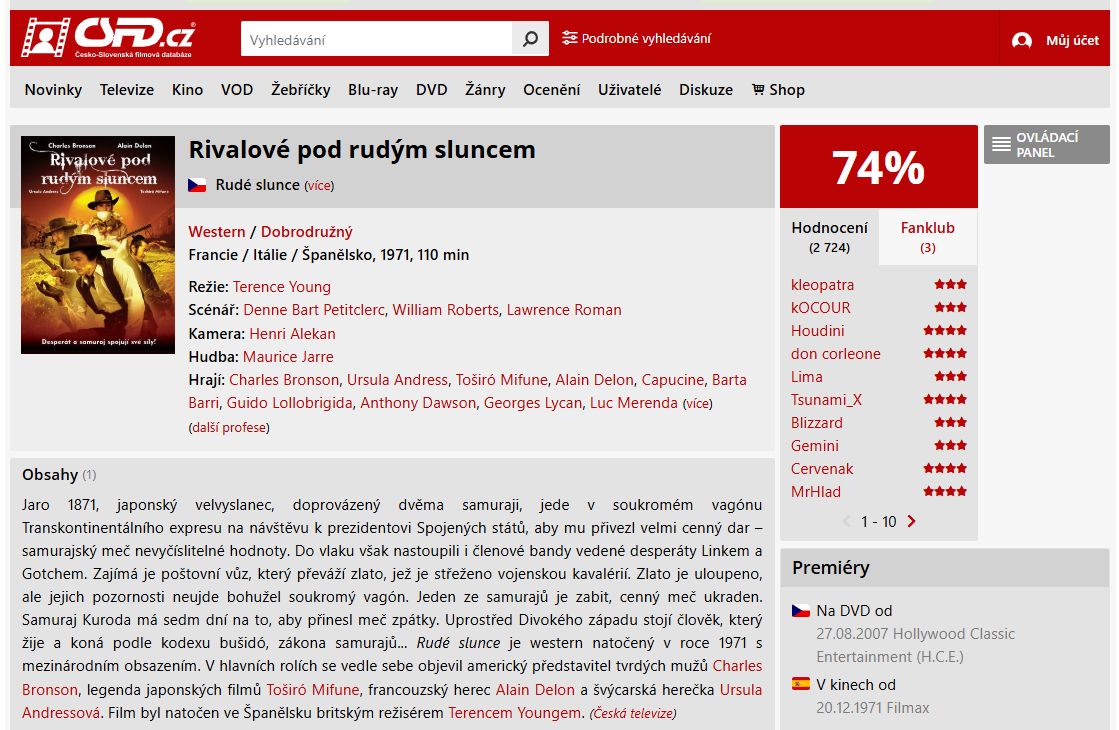Open the Žebříčky menu item
Screen dimensions: 1119x730
pos(300,90)
